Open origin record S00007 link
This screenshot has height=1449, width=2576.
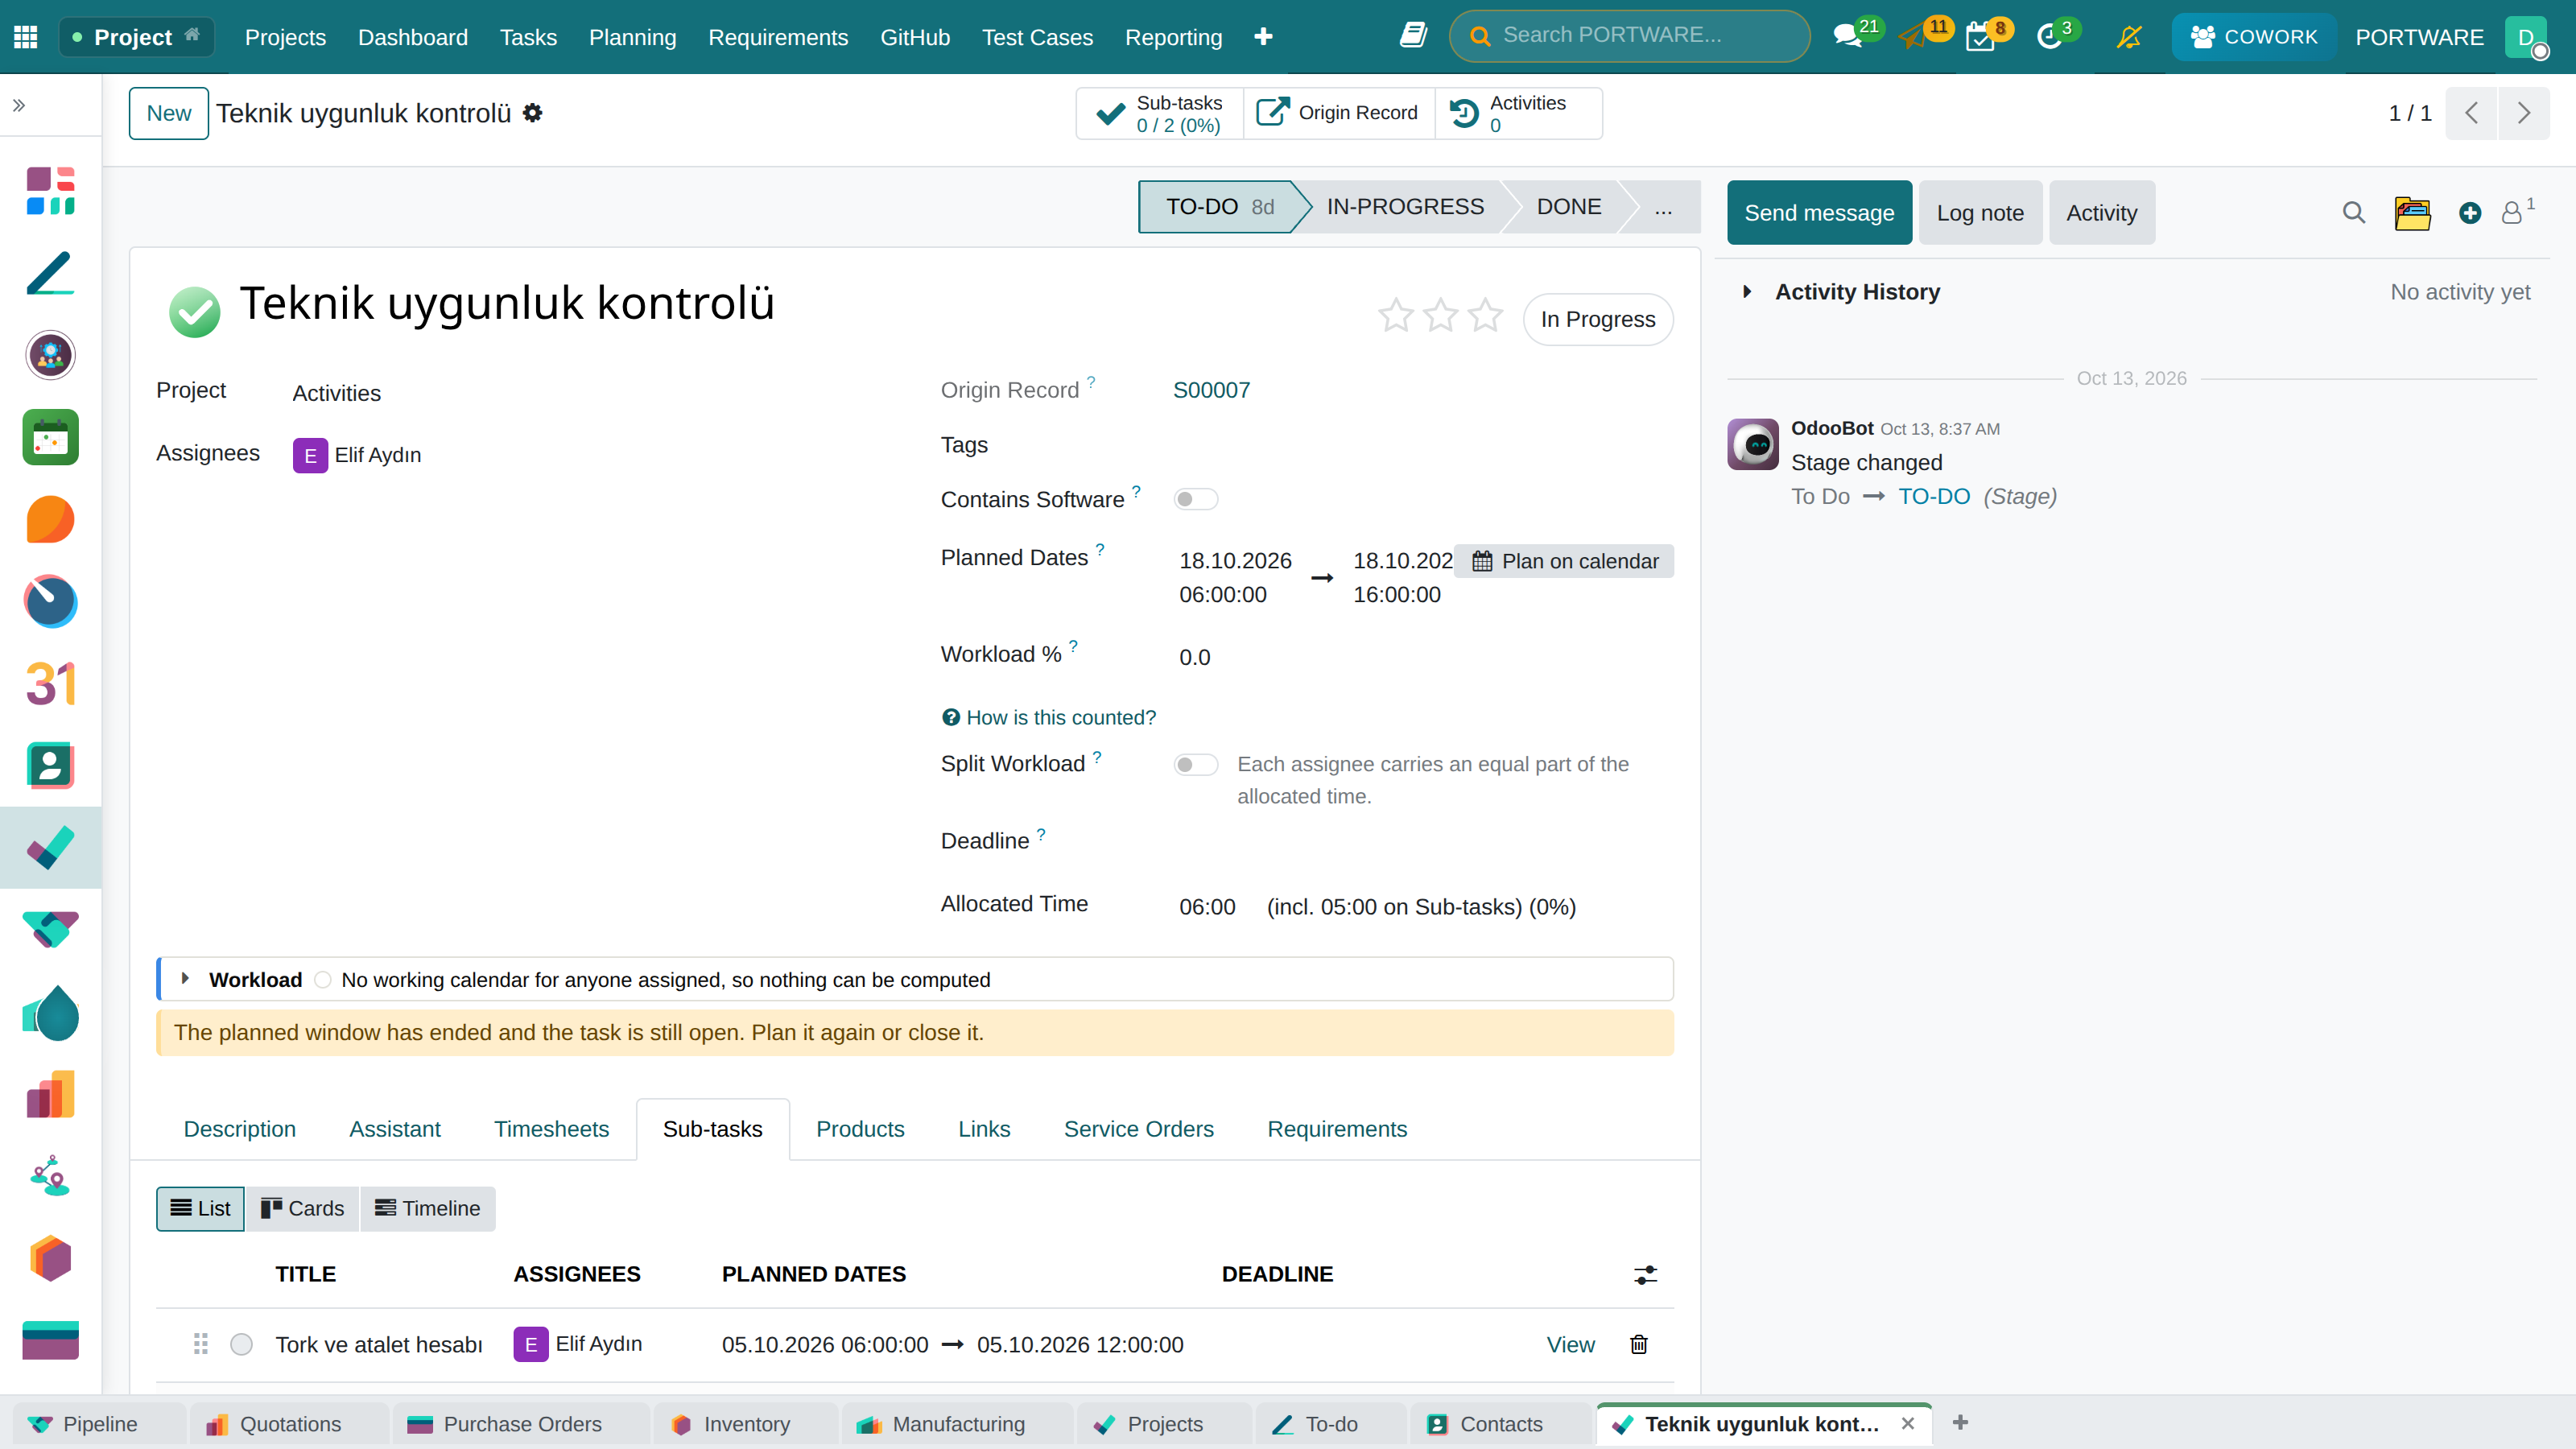pyautogui.click(x=1211, y=390)
